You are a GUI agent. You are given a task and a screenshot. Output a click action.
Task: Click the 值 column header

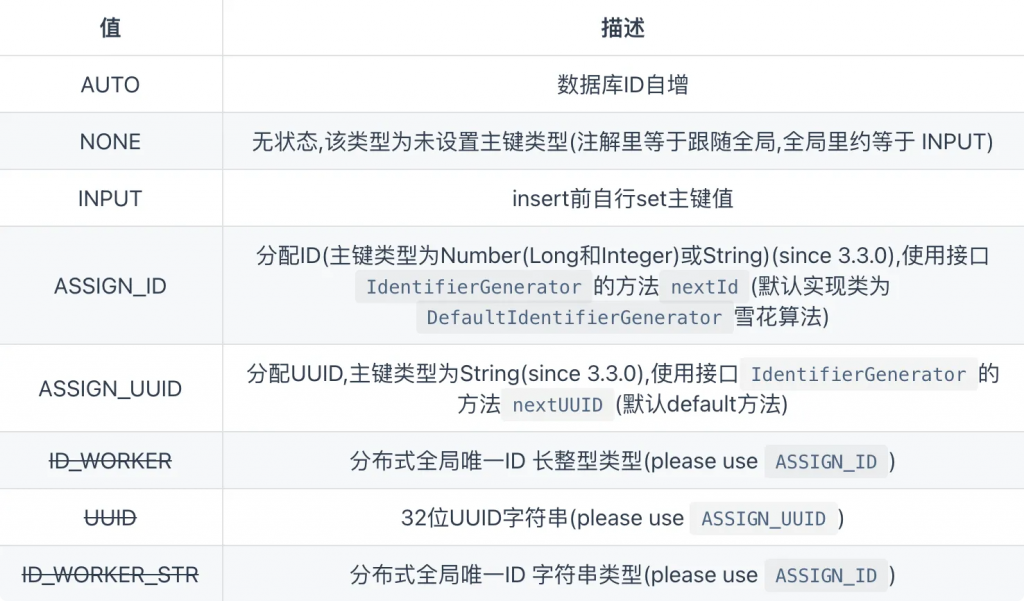110,27
